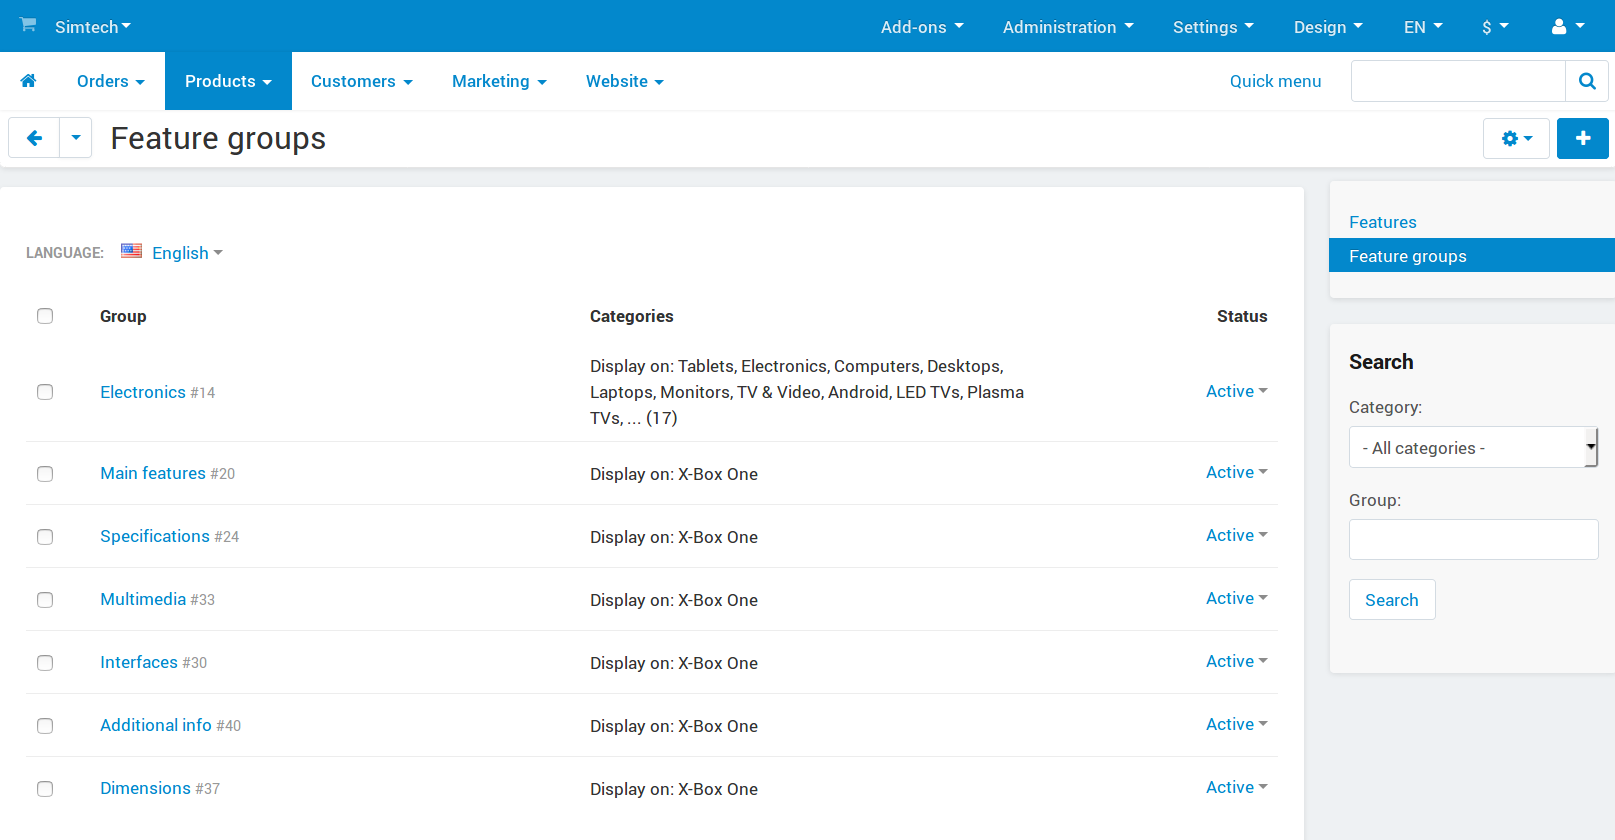
Task: Tick the Multimedia row checkbox
Action: pos(45,600)
